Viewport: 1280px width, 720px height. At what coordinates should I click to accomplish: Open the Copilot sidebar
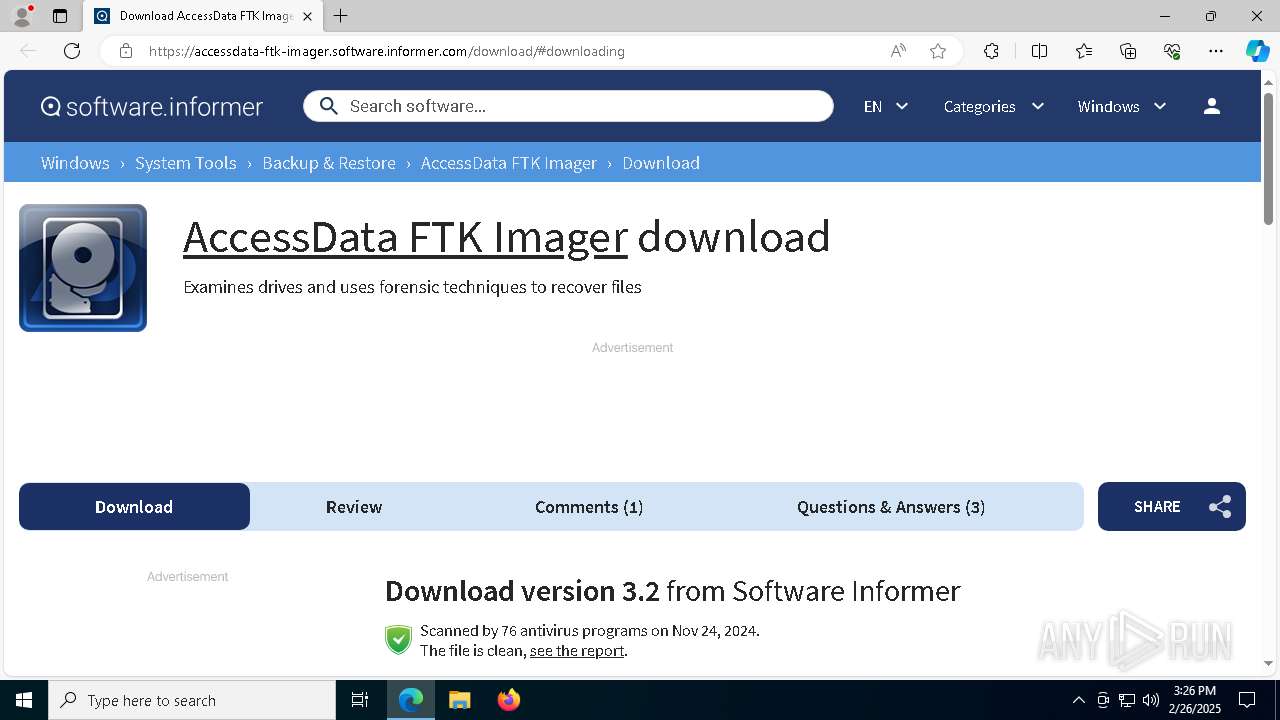pos(1257,51)
